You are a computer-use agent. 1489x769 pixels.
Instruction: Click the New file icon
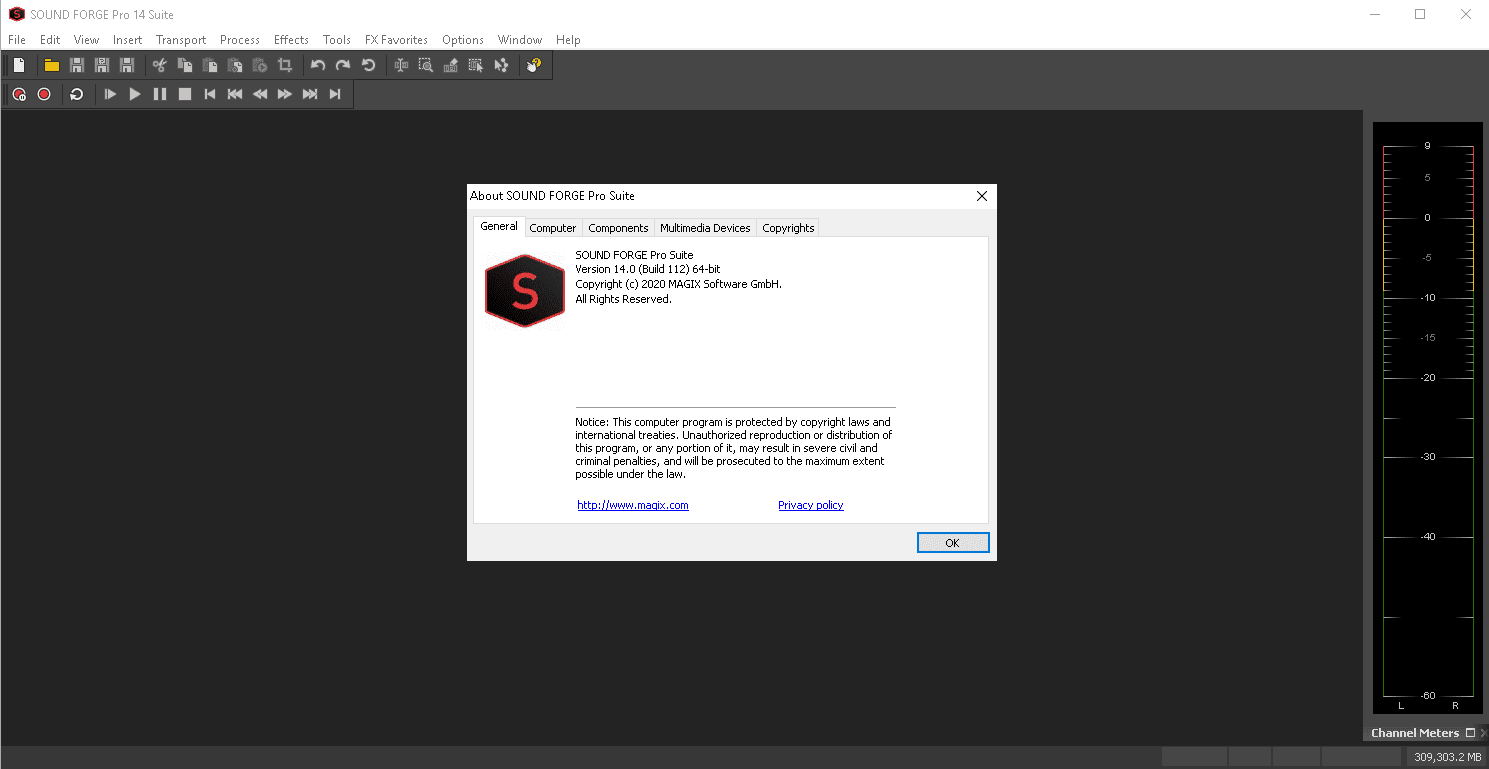(x=18, y=66)
